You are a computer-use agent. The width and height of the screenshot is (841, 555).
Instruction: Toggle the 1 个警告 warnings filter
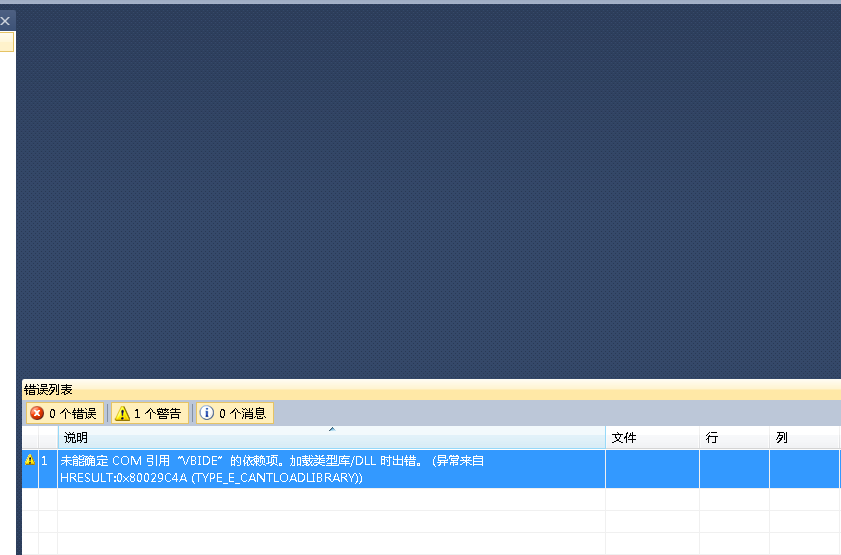(150, 413)
